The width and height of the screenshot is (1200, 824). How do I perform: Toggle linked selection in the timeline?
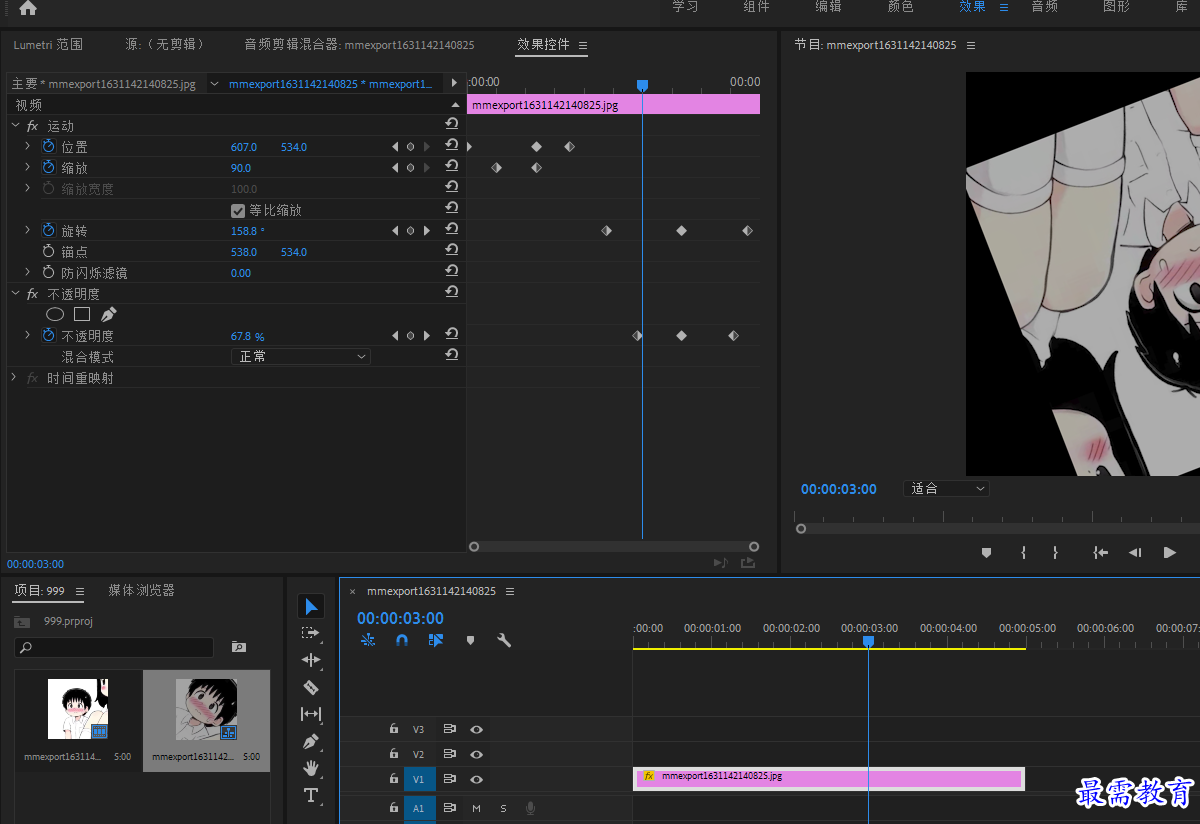tap(435, 640)
